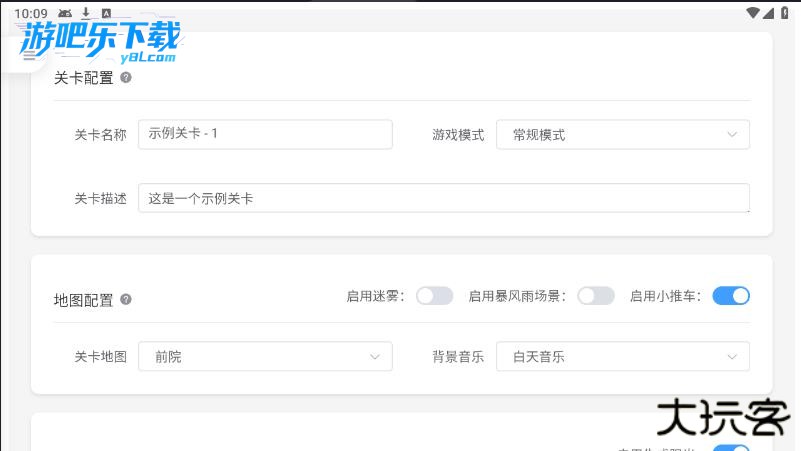Screen dimensions: 801x451
Task: Enable the 启用迷雾 fog switch
Action: [434, 296]
